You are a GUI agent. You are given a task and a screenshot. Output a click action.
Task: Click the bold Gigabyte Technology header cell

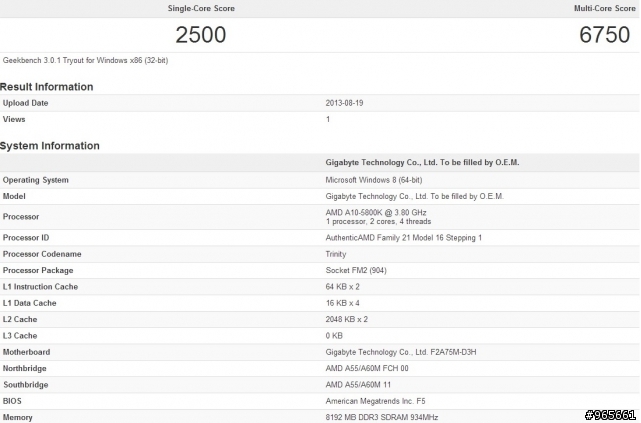(422, 163)
